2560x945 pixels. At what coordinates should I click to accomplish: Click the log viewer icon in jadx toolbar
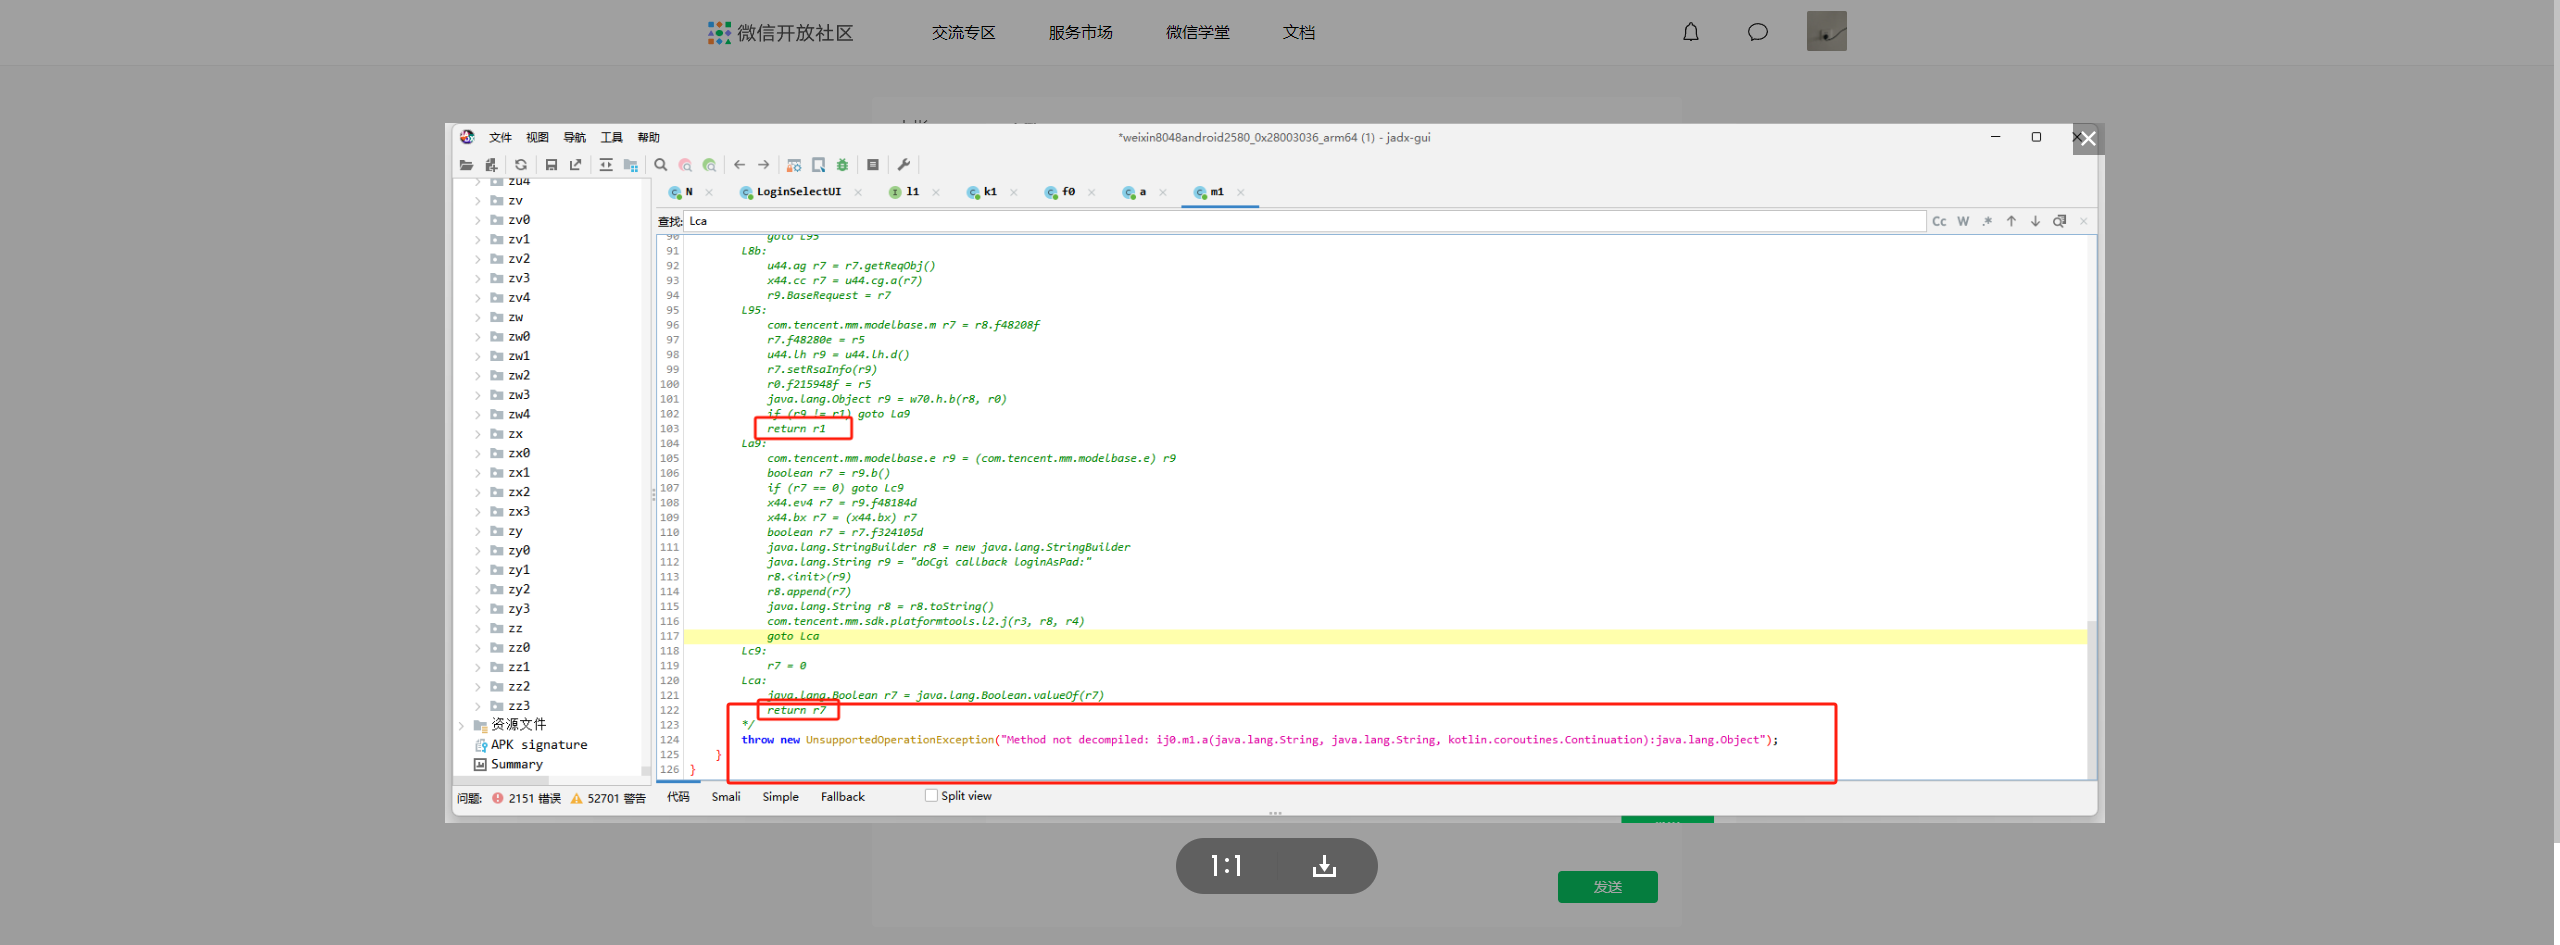click(x=873, y=165)
